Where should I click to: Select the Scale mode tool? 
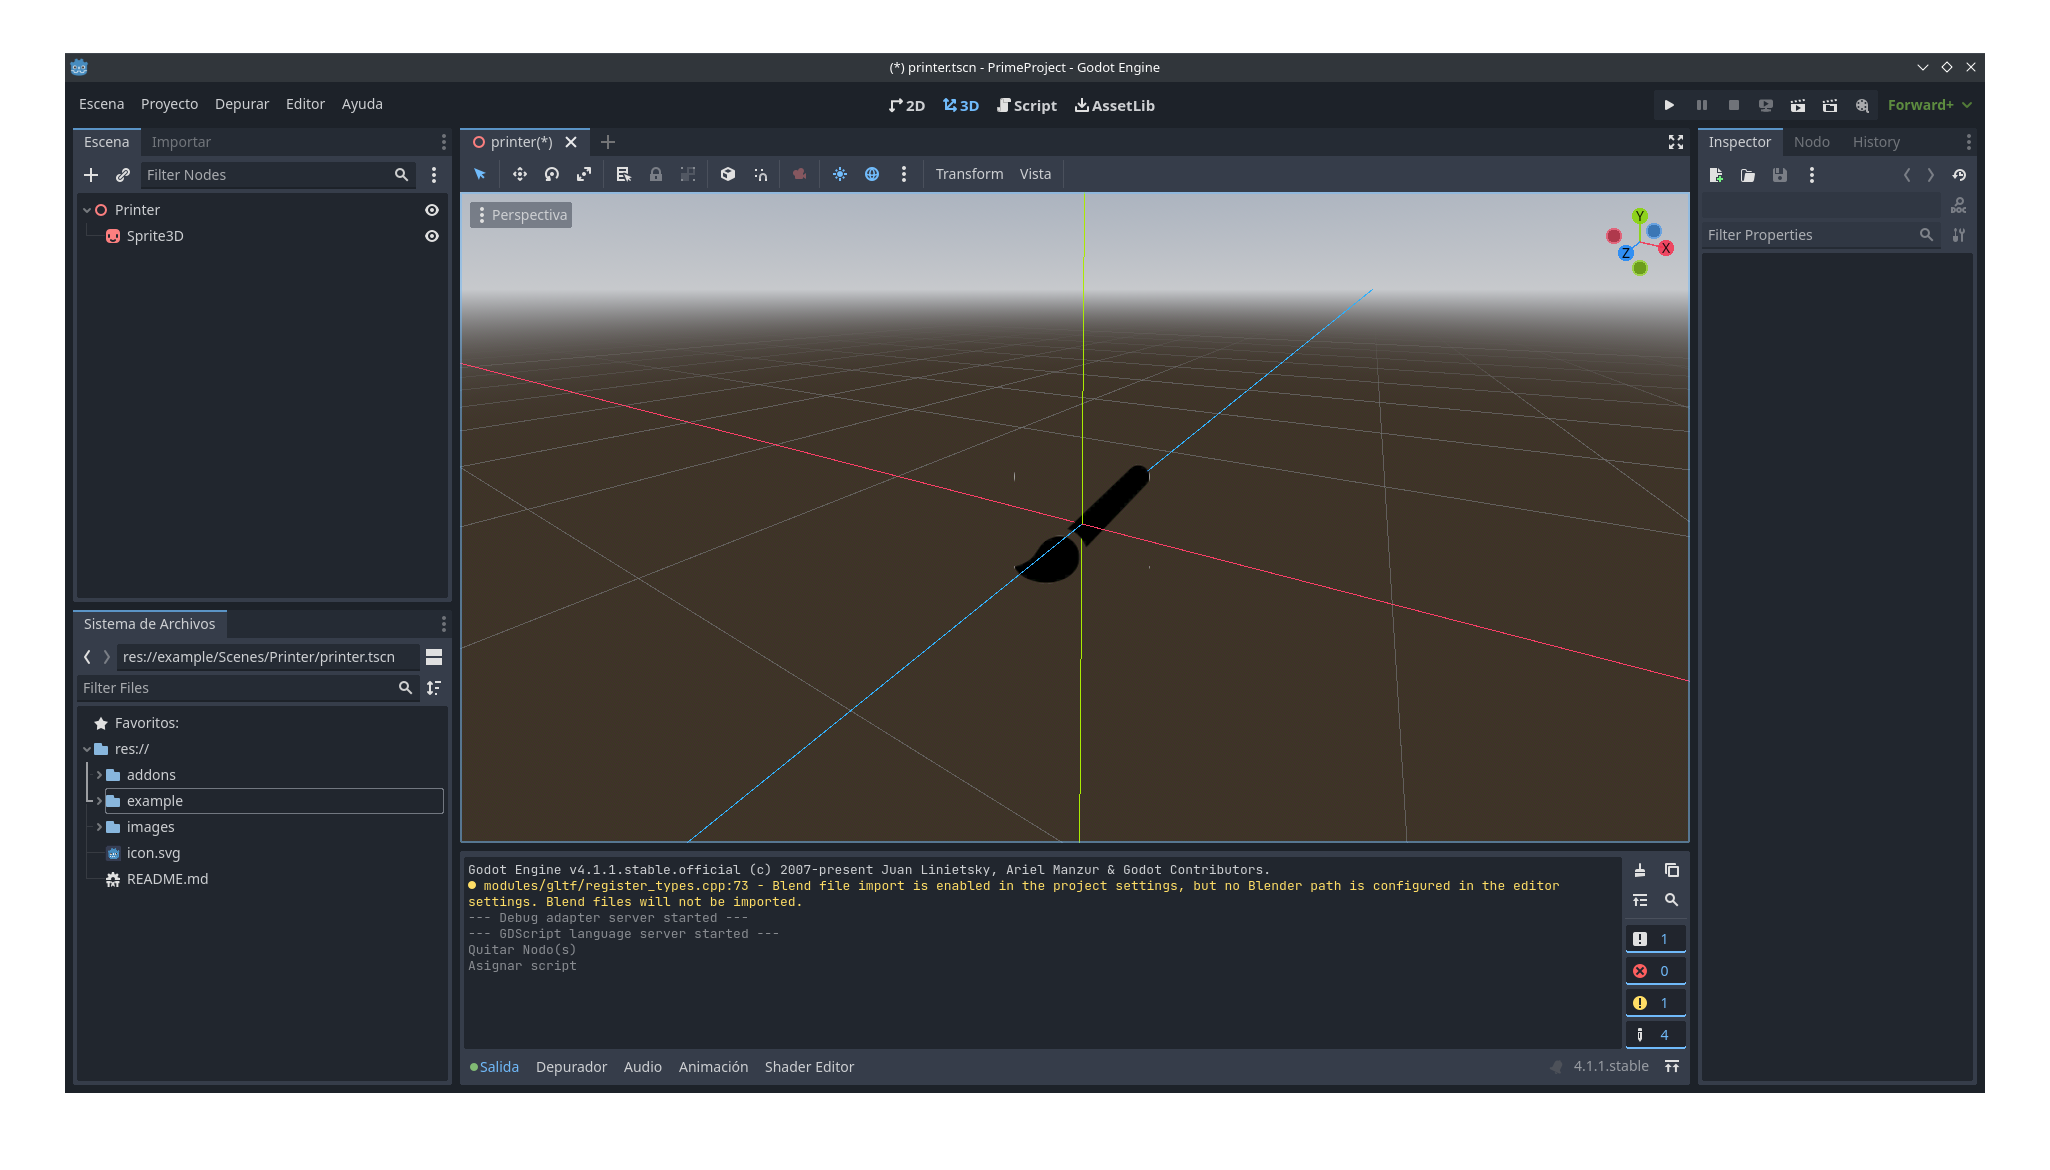584,174
